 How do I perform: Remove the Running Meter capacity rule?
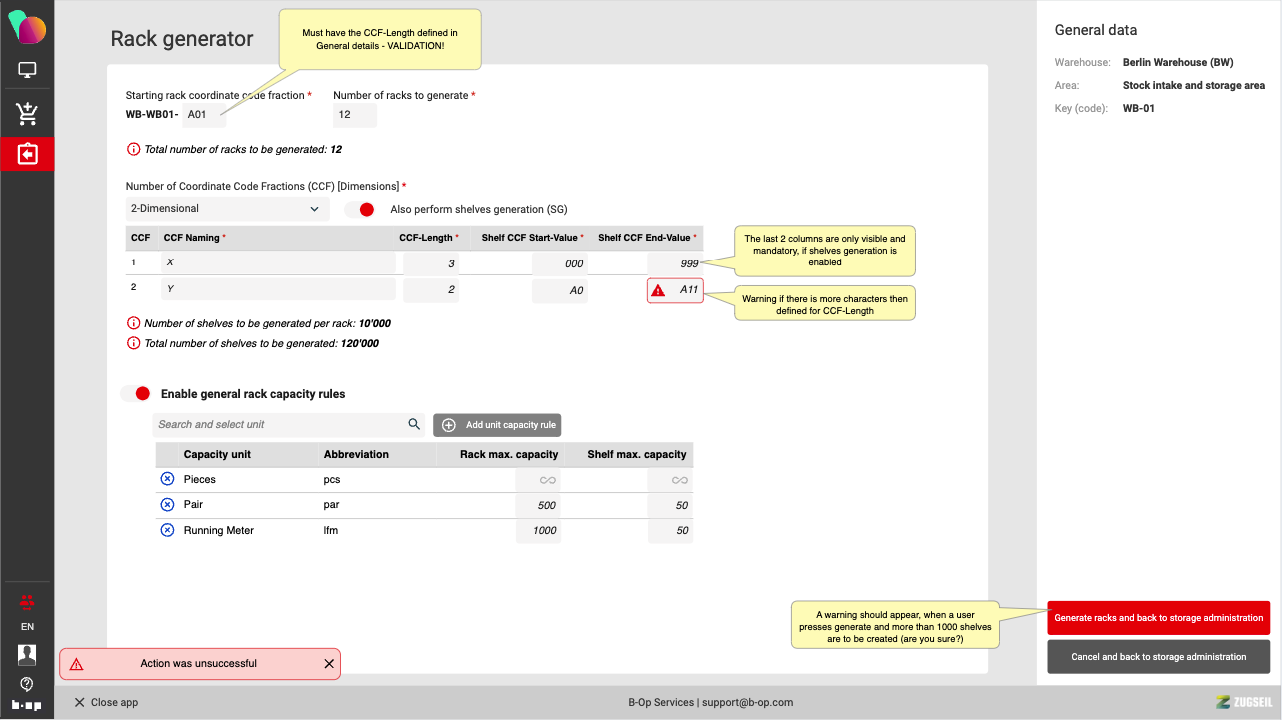pyautogui.click(x=168, y=531)
